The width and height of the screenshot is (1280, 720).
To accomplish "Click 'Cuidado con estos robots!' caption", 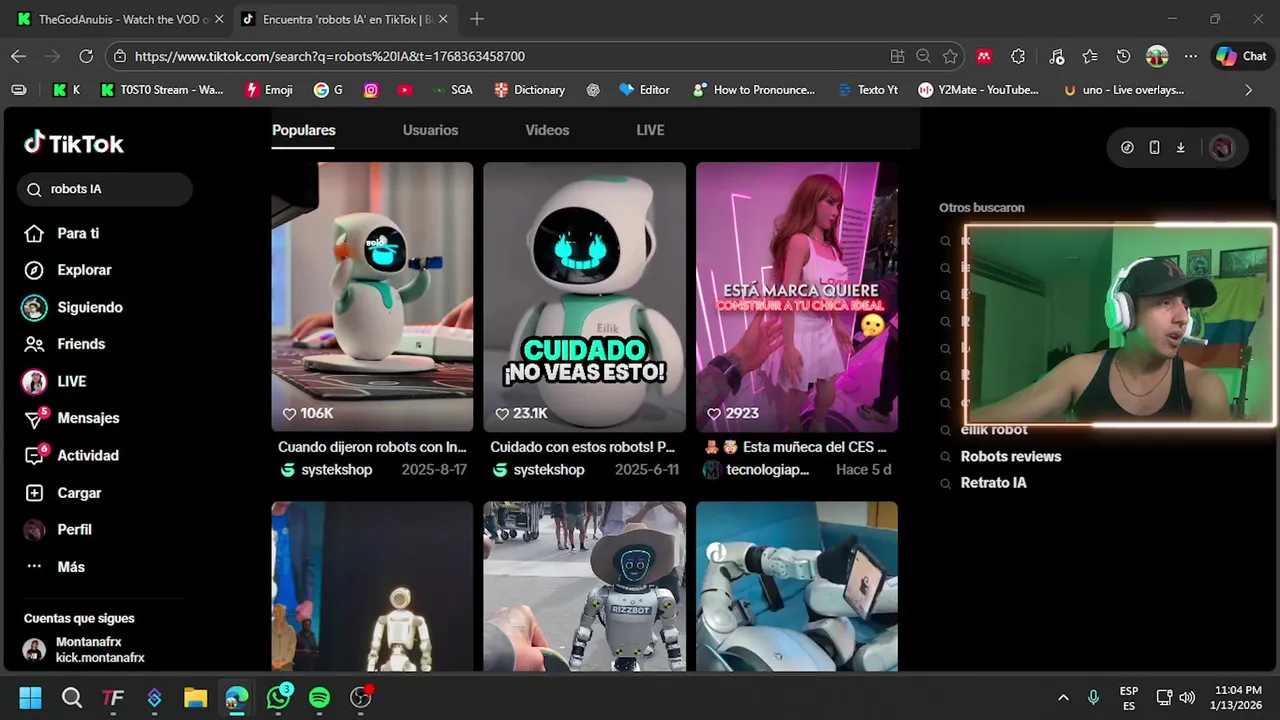I will [582, 447].
